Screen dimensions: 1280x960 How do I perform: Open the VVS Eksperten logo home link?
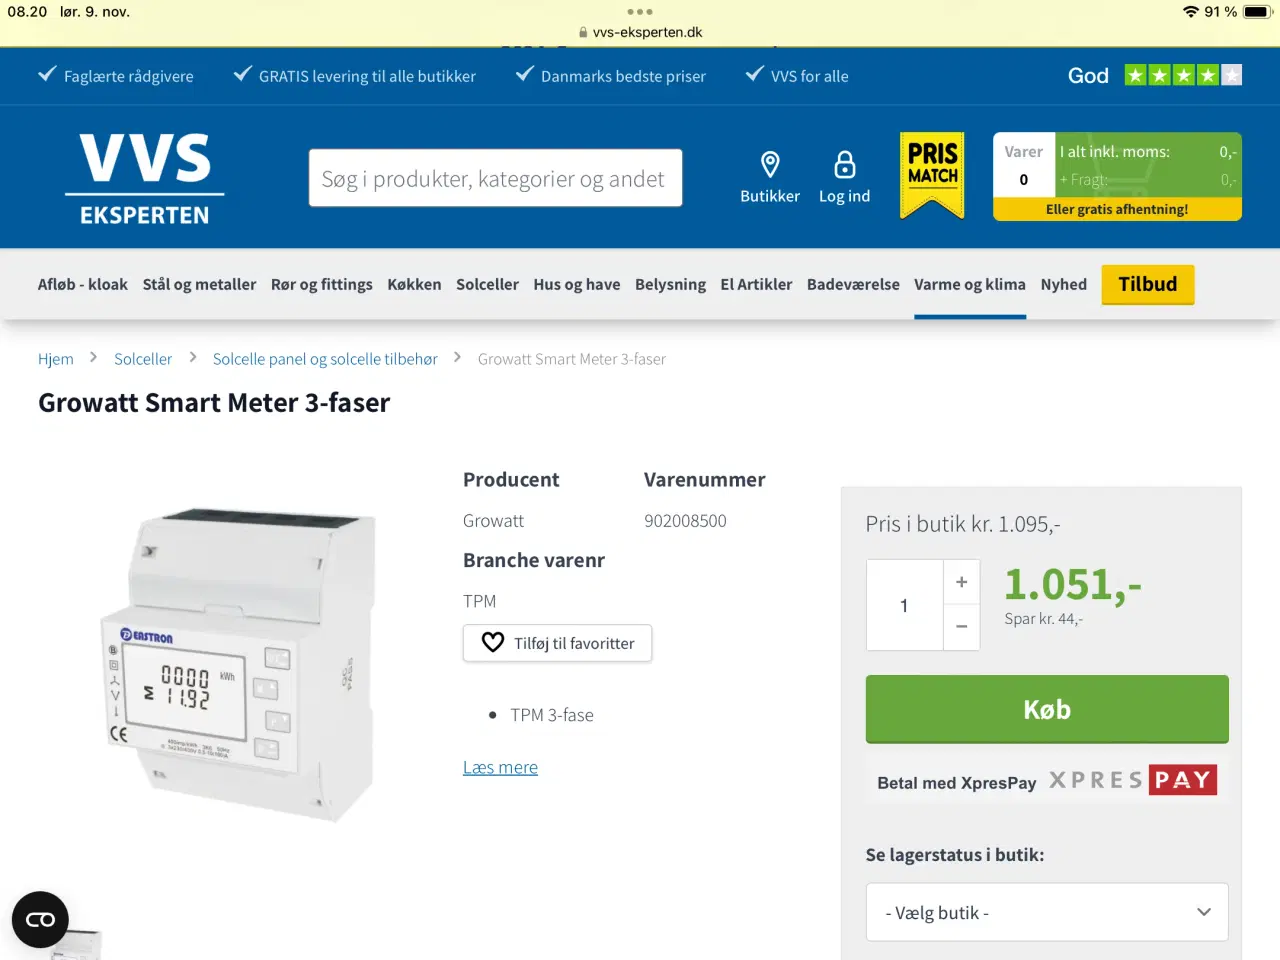pyautogui.click(x=145, y=179)
